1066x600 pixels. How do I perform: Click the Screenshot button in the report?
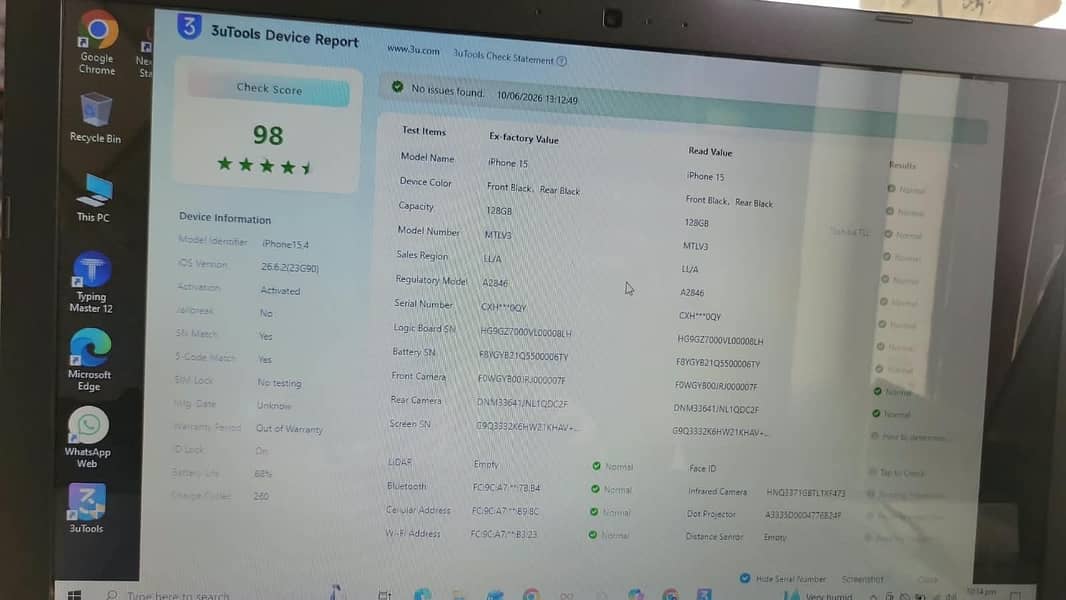(x=862, y=580)
